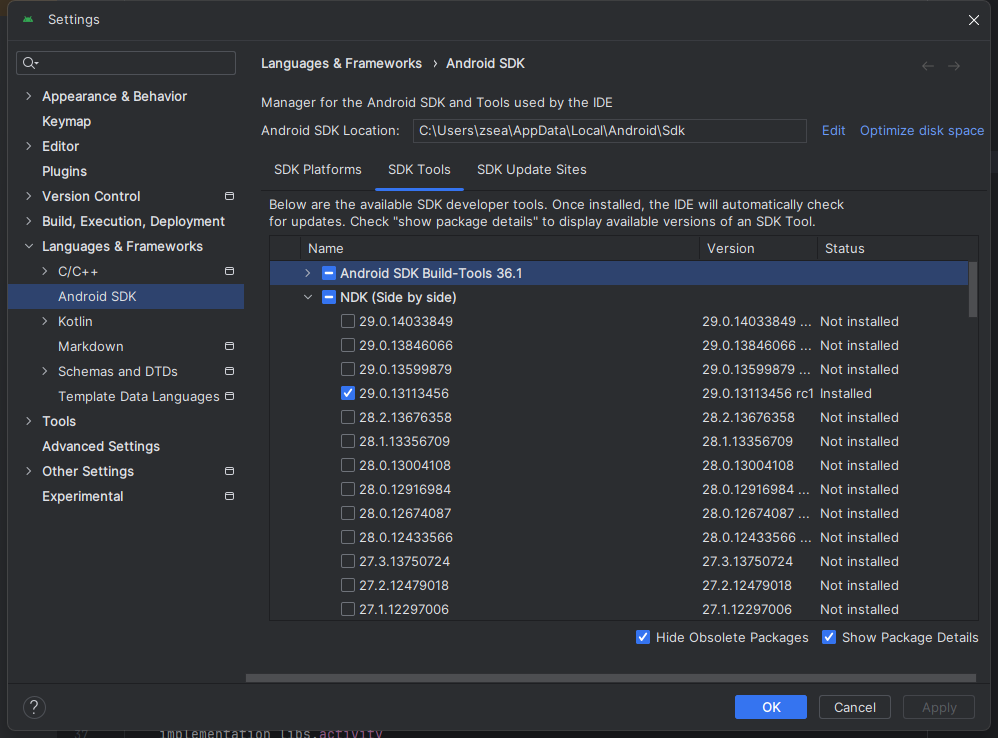Image resolution: width=998 pixels, height=738 pixels.
Task: Uncheck installed NDK 29.0.13113456
Action: [x=347, y=393]
